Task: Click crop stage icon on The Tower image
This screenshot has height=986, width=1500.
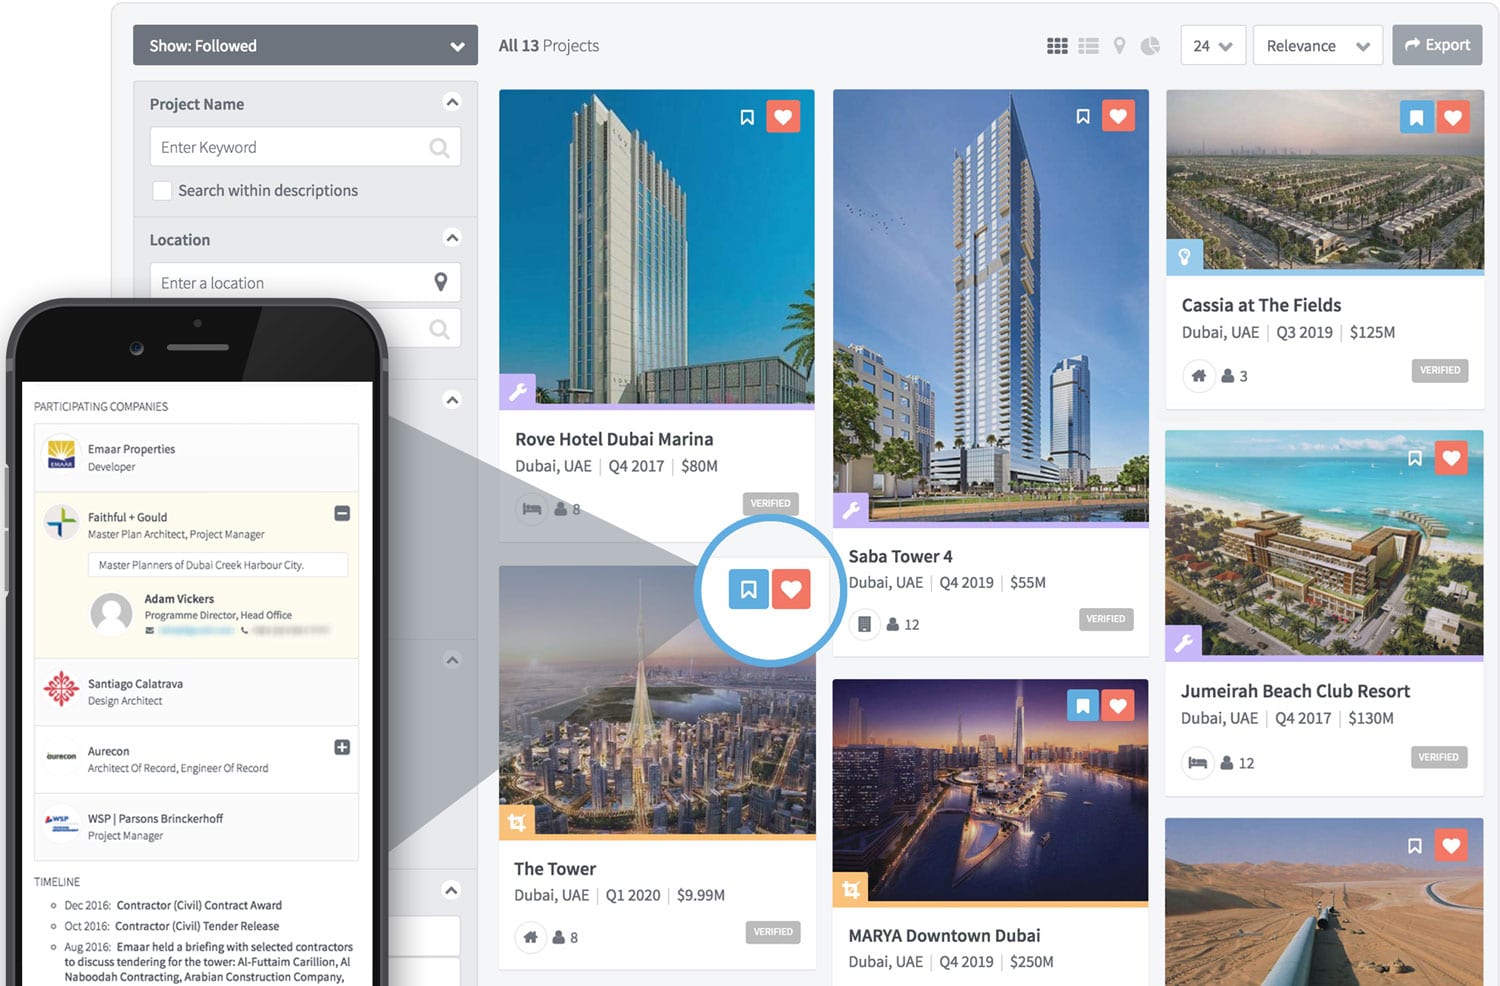Action: point(517,822)
